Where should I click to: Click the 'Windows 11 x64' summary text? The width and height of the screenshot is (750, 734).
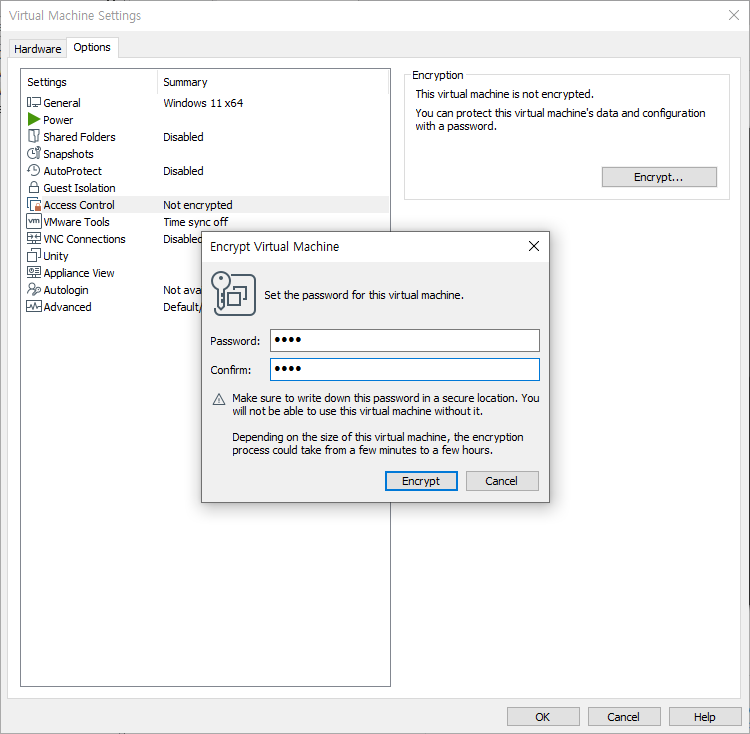click(203, 103)
